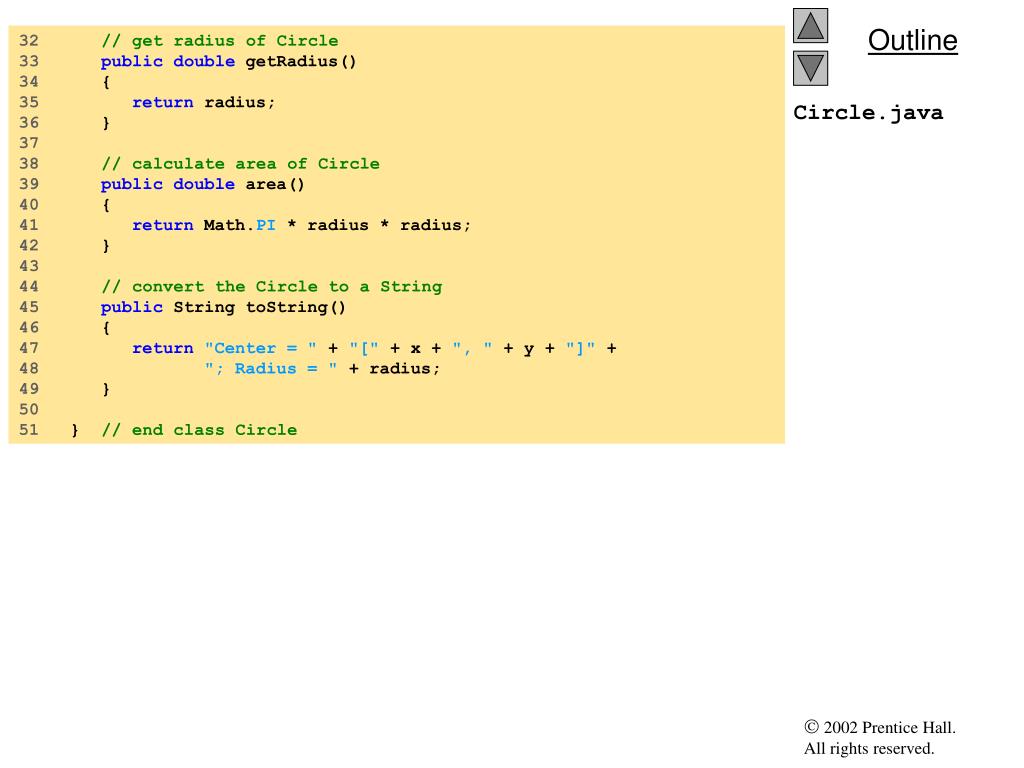This screenshot has width=1024, height=768.
Task: Click the comment '// calculate area of Circle'
Action: click(240, 164)
